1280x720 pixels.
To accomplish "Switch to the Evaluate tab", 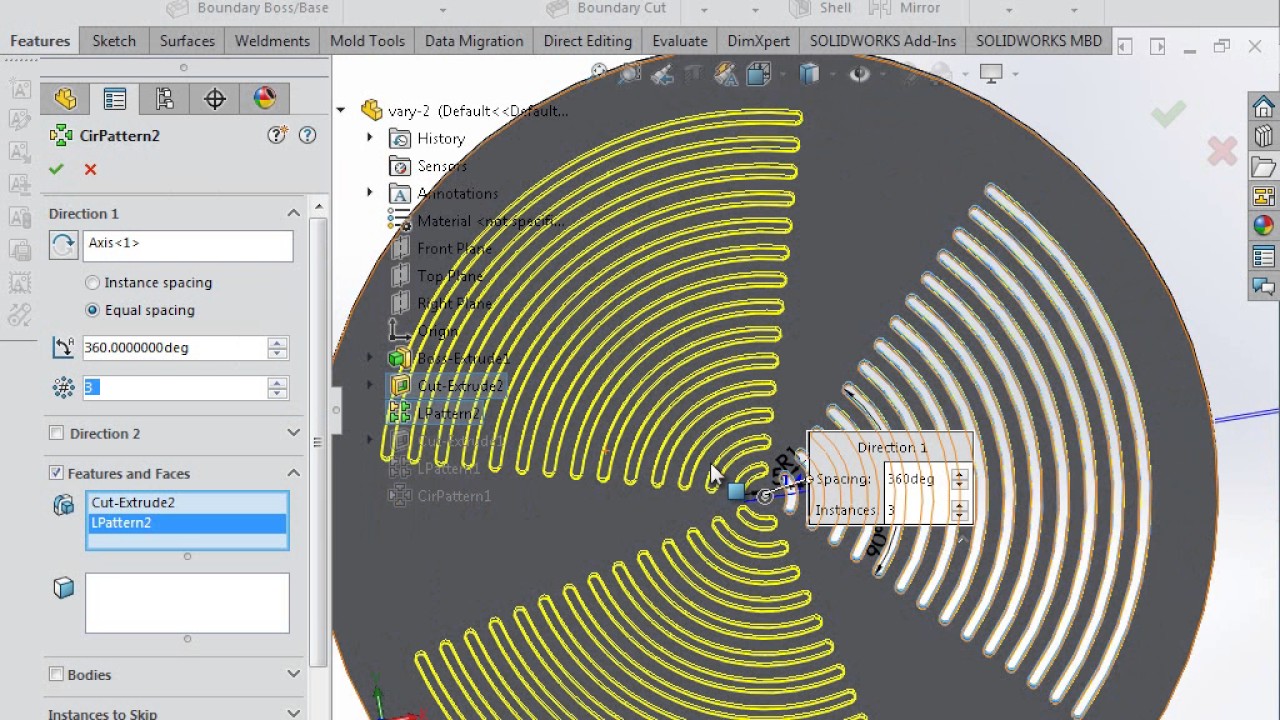I will [x=680, y=41].
